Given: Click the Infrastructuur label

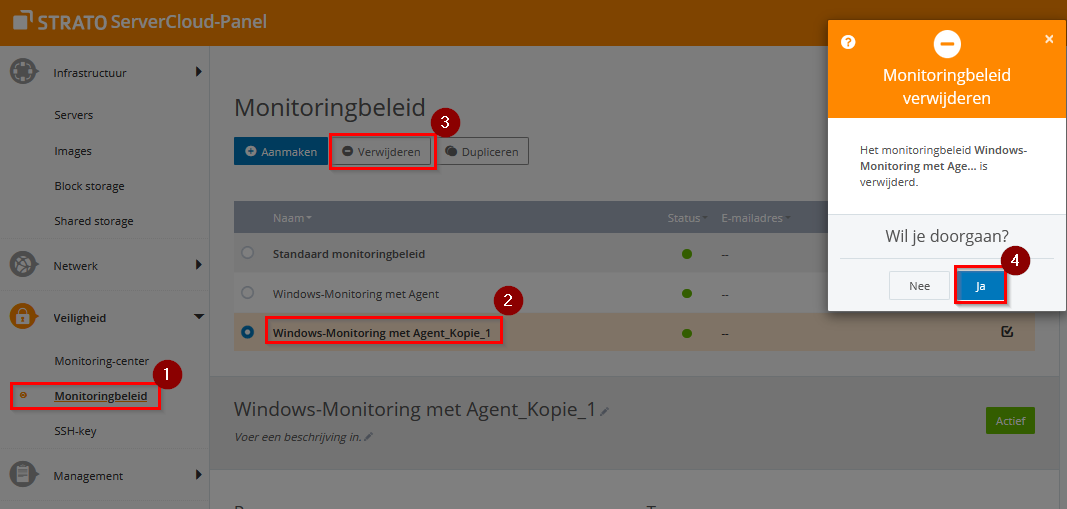Looking at the screenshot, I should (x=90, y=71).
